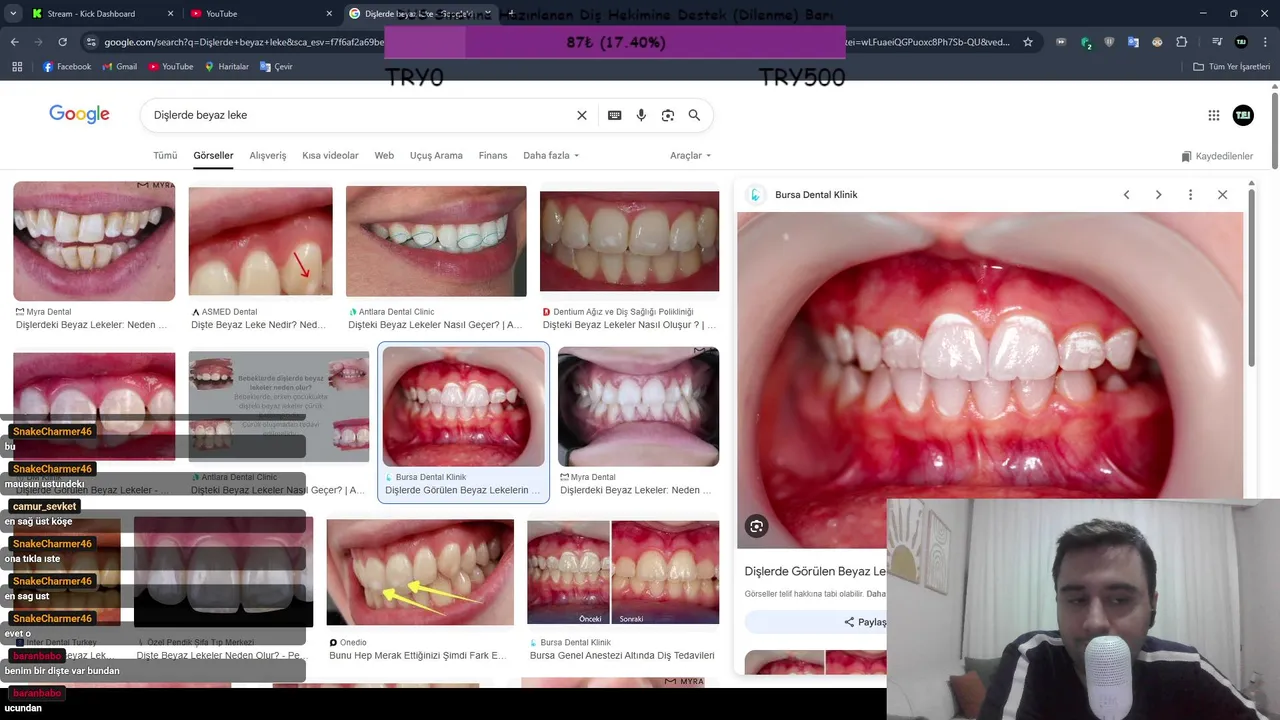
Task: Search by image with the Google Lens icon
Action: [668, 115]
